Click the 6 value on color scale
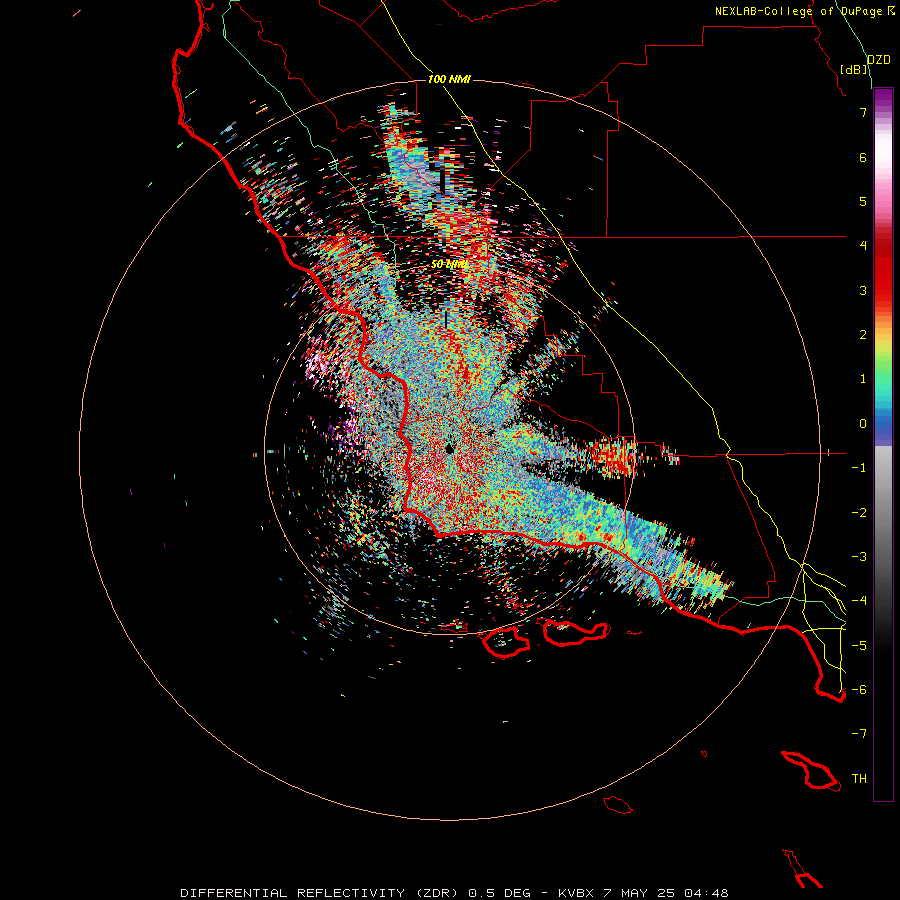The width and height of the screenshot is (900, 900). point(863,157)
